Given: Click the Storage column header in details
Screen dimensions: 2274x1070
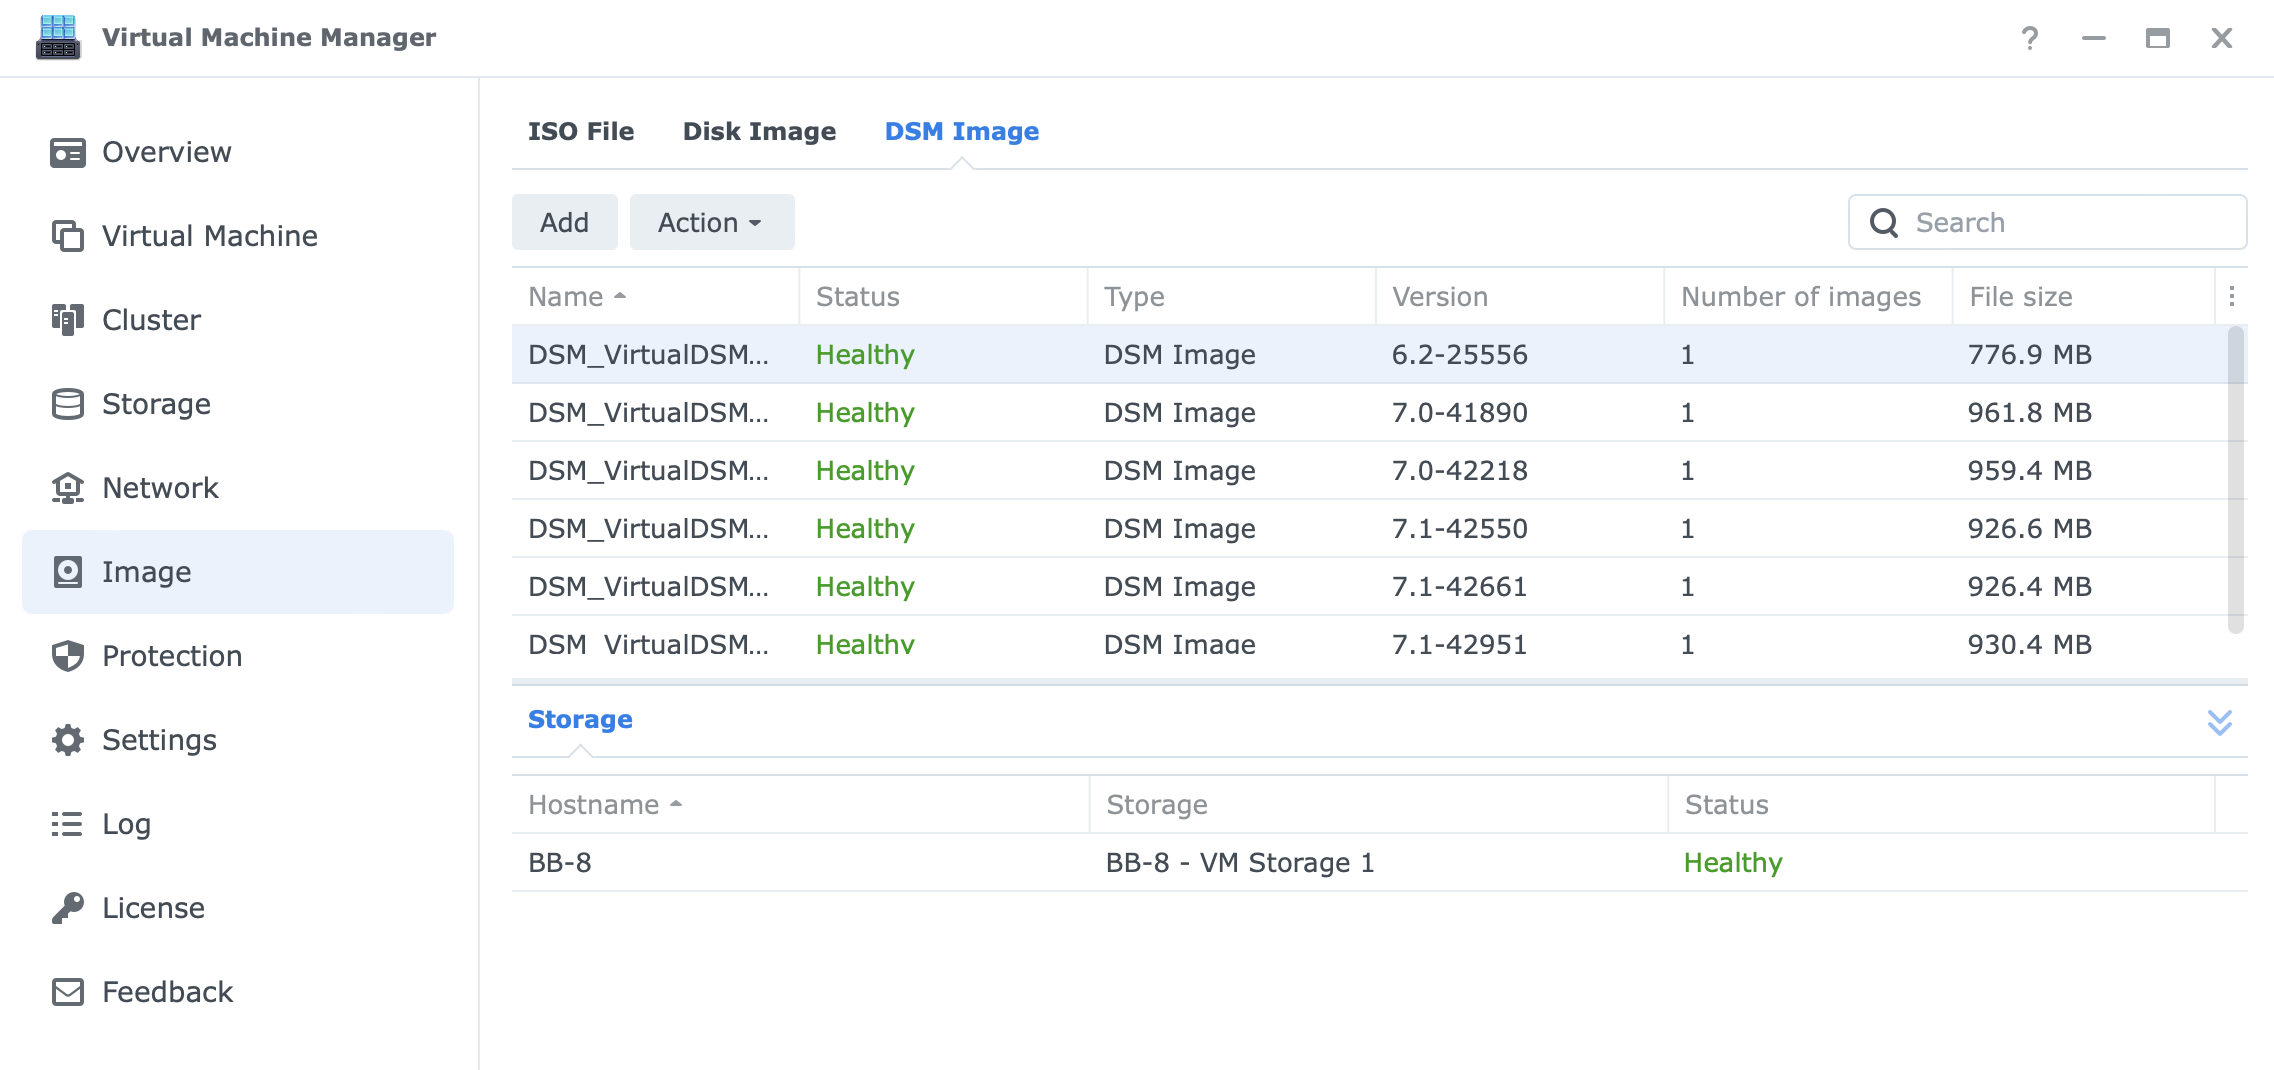Looking at the screenshot, I should tap(1378, 805).
